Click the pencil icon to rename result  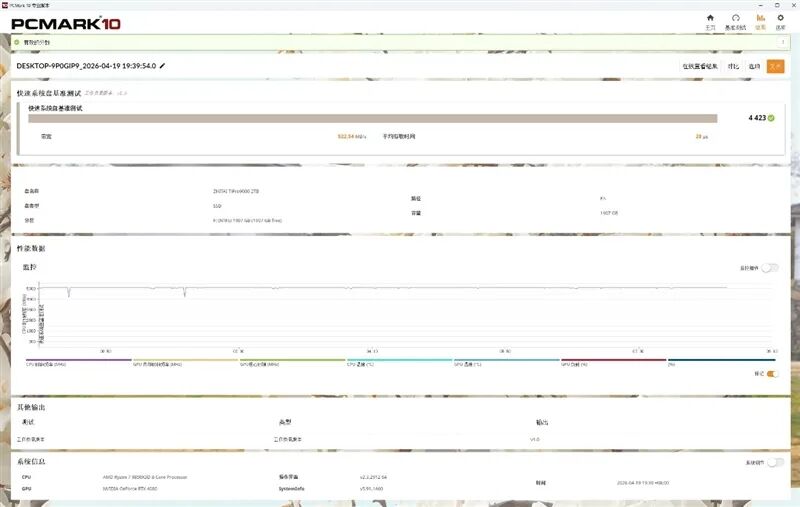point(162,66)
